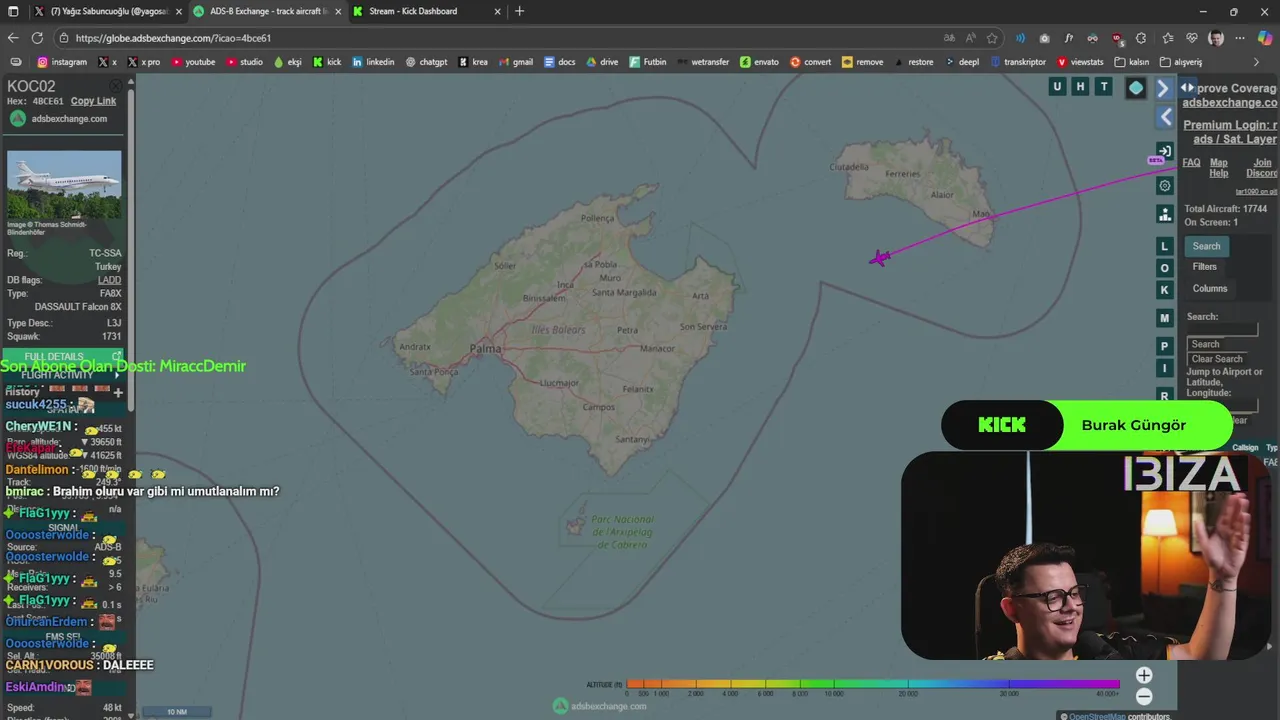This screenshot has width=1280, height=720.
Task: Open the gmail bookmark
Action: (x=516, y=62)
